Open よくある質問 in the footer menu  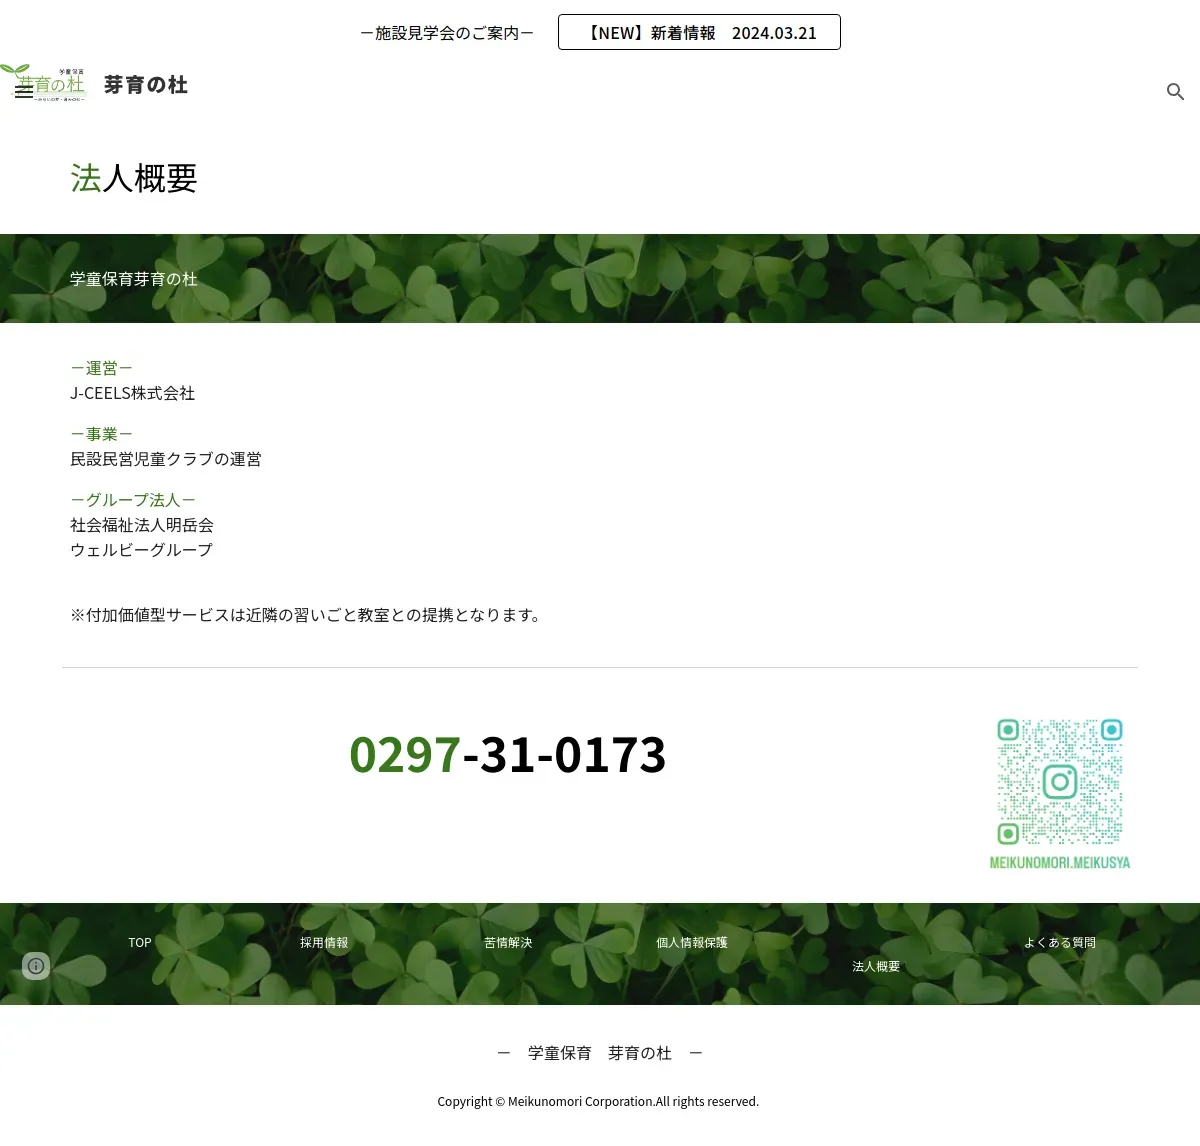pyautogui.click(x=1060, y=942)
